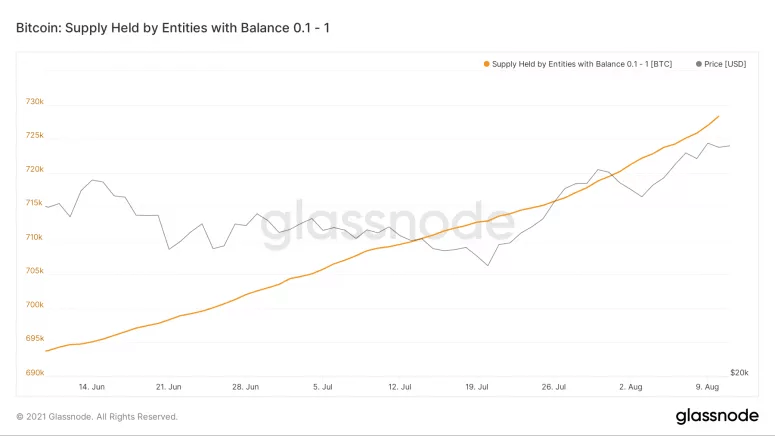Click the 690k y-axis label
Image resolution: width=775 pixels, height=436 pixels.
34,373
